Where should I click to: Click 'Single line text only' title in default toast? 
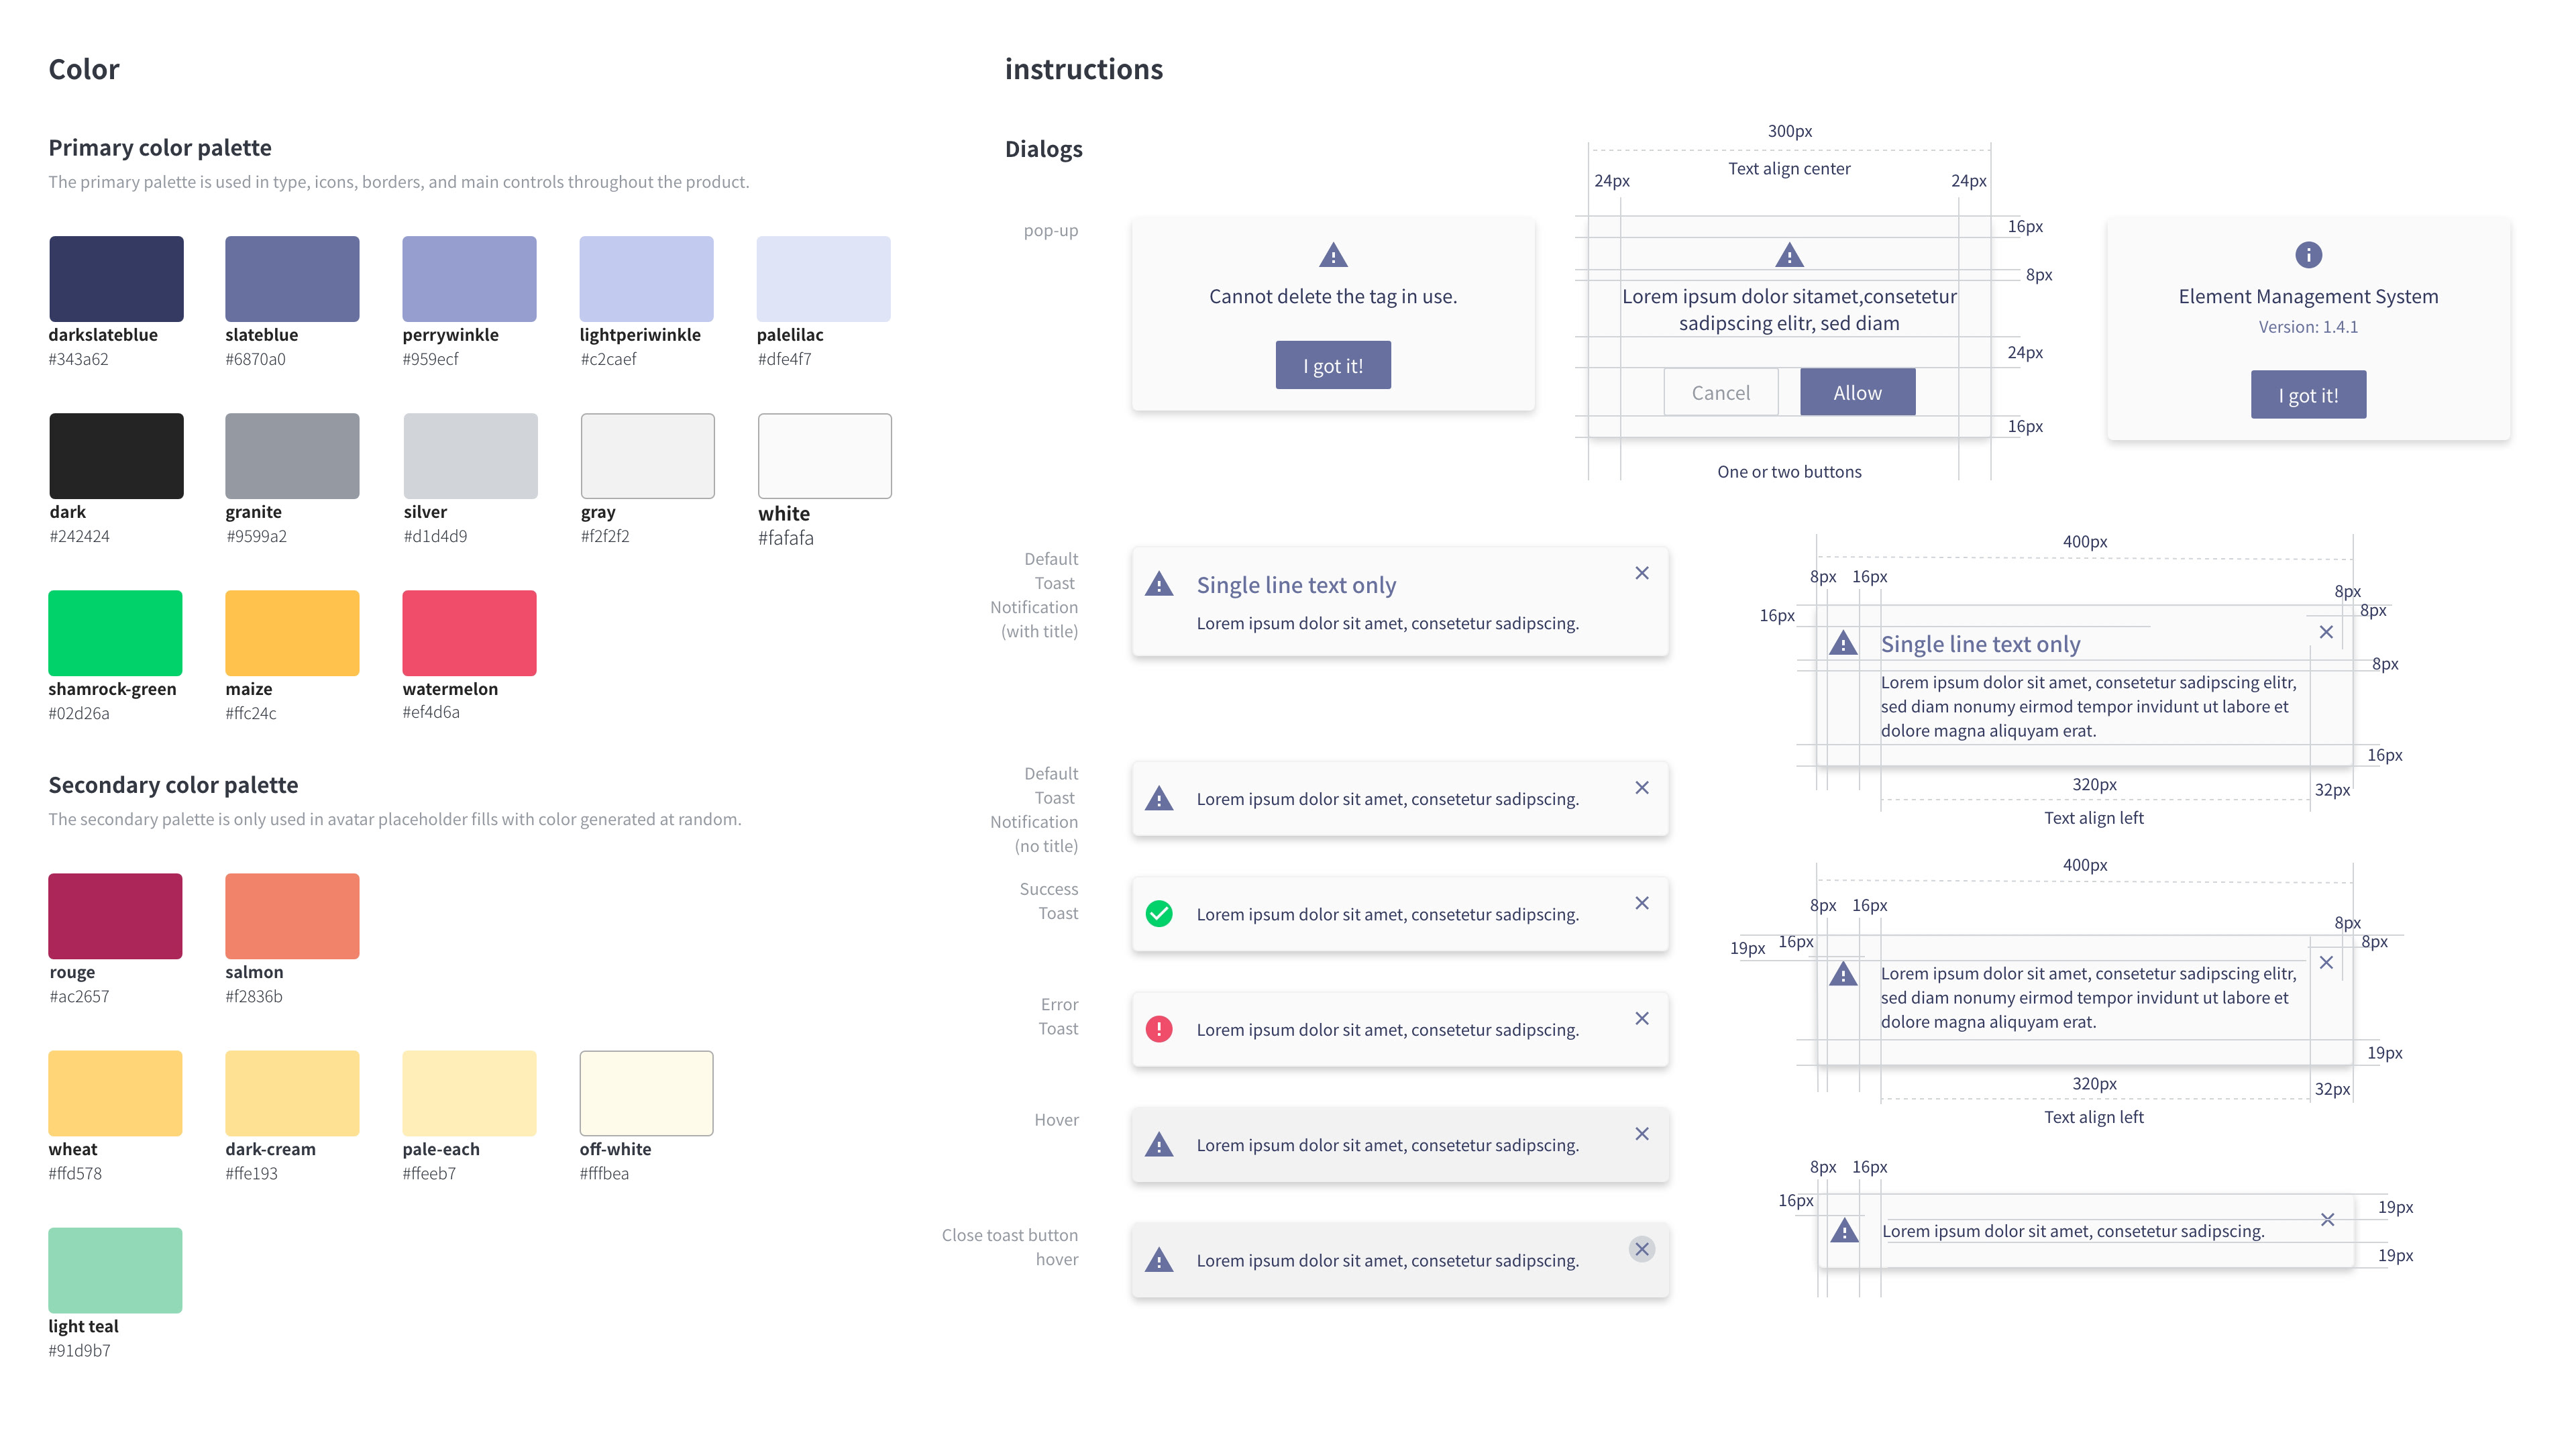(x=1296, y=585)
